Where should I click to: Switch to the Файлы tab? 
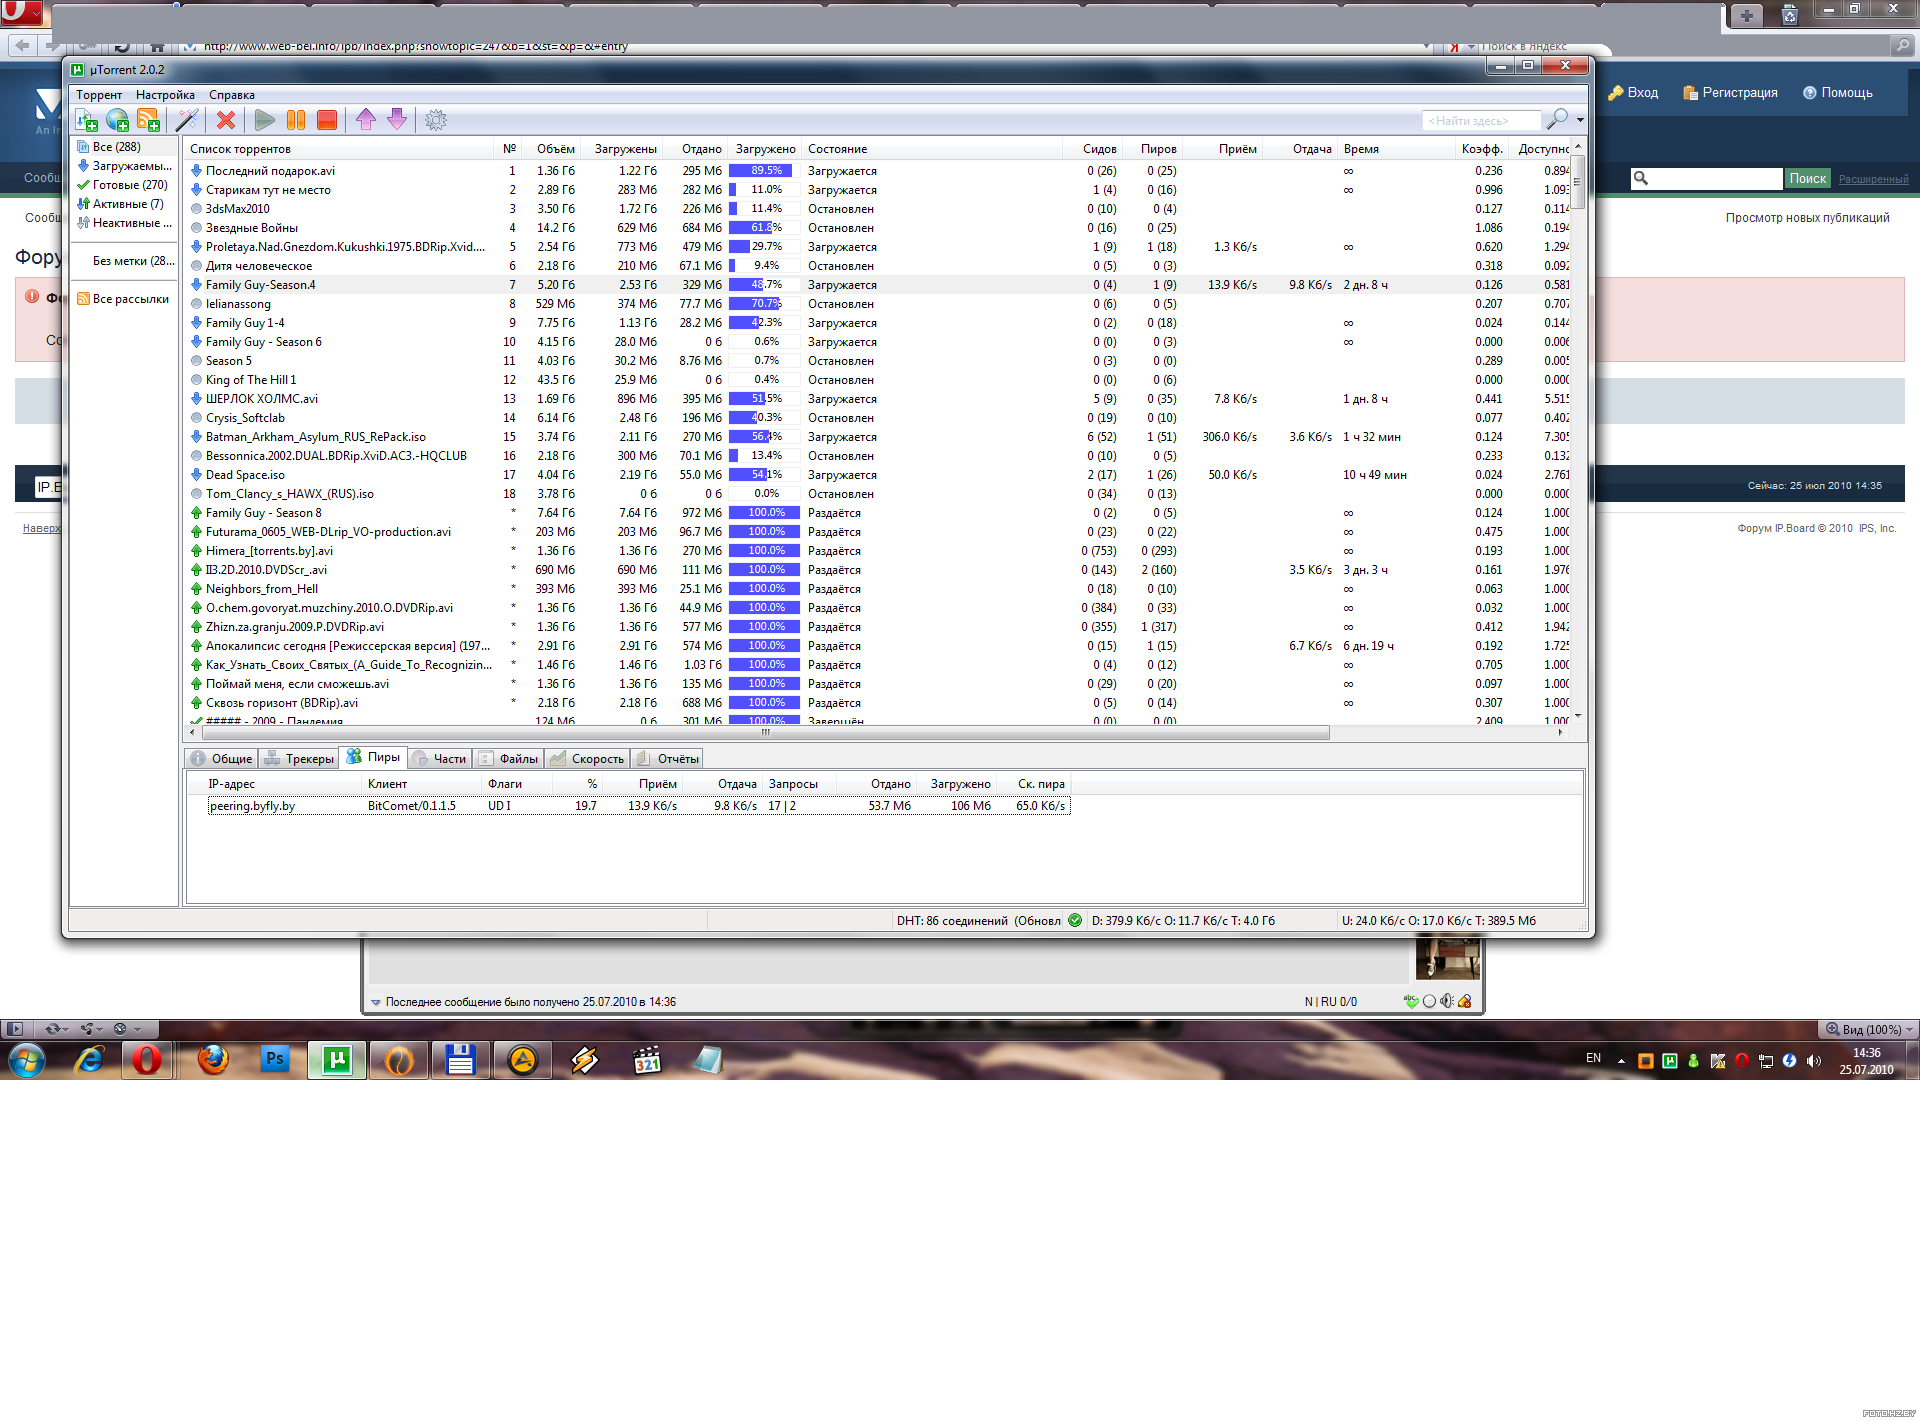click(508, 759)
